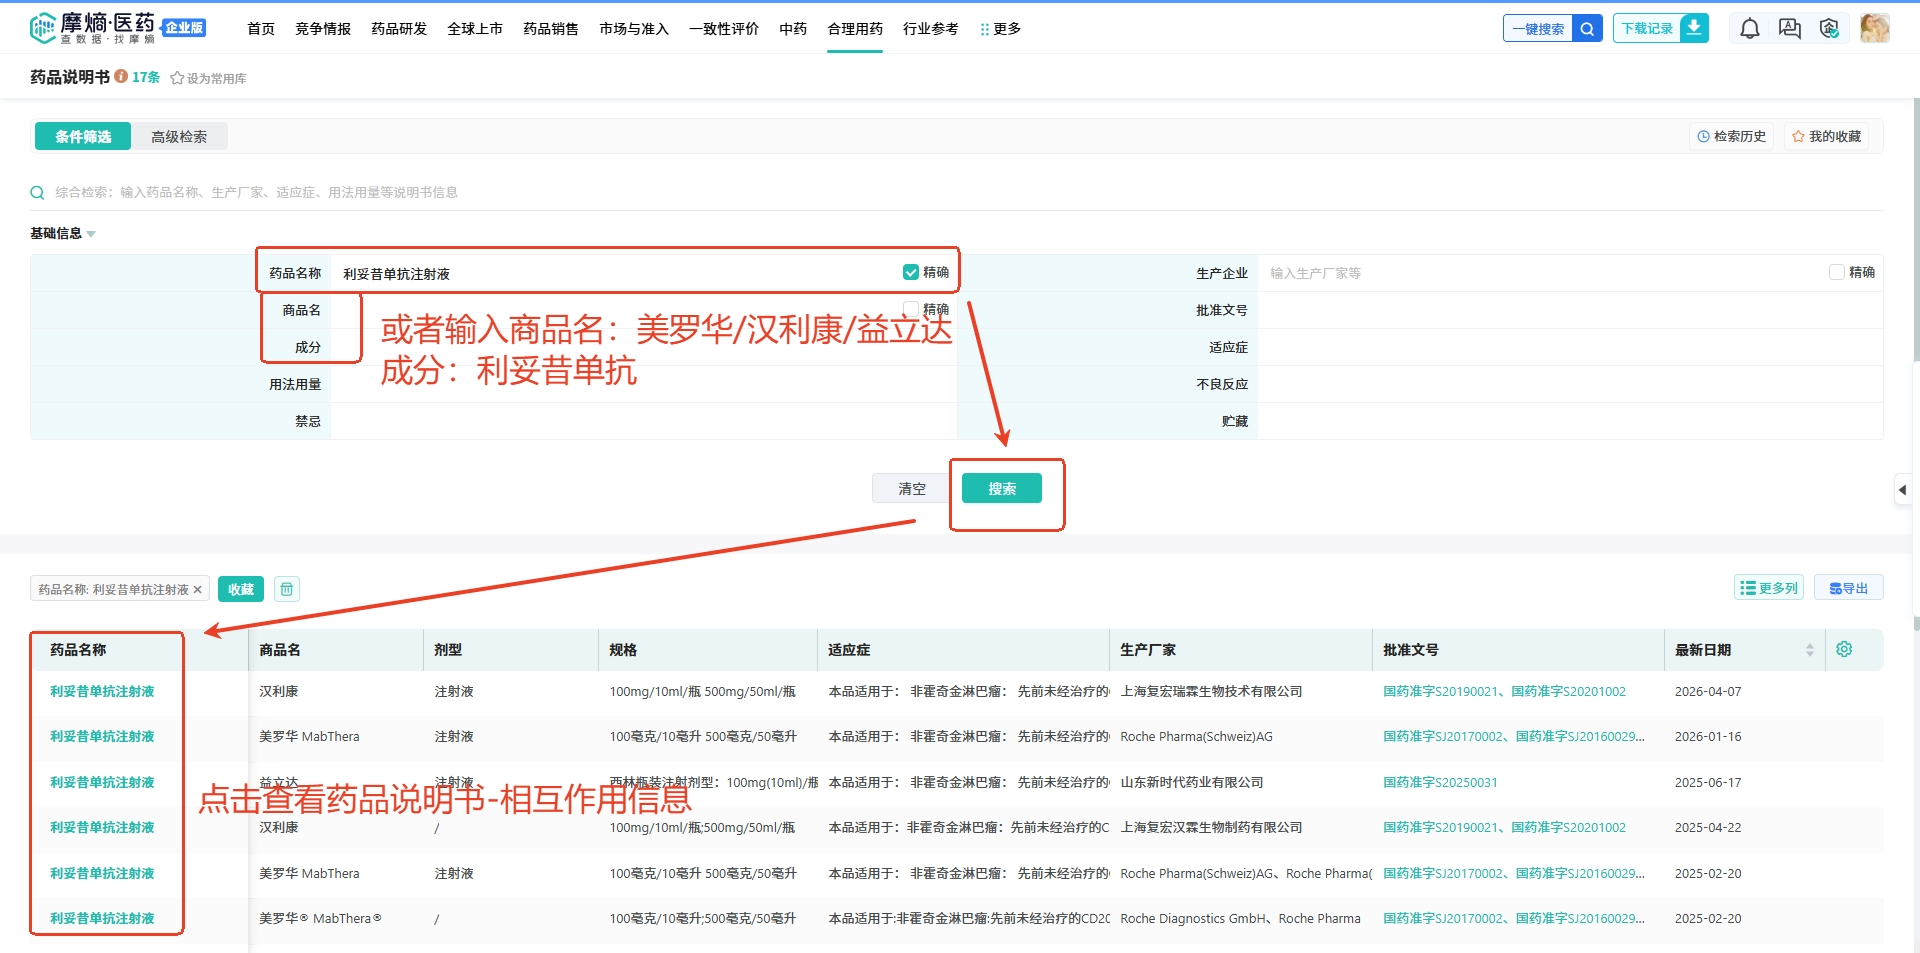Open 我的收藏
The width and height of the screenshot is (1920, 953).
pyautogui.click(x=1826, y=136)
